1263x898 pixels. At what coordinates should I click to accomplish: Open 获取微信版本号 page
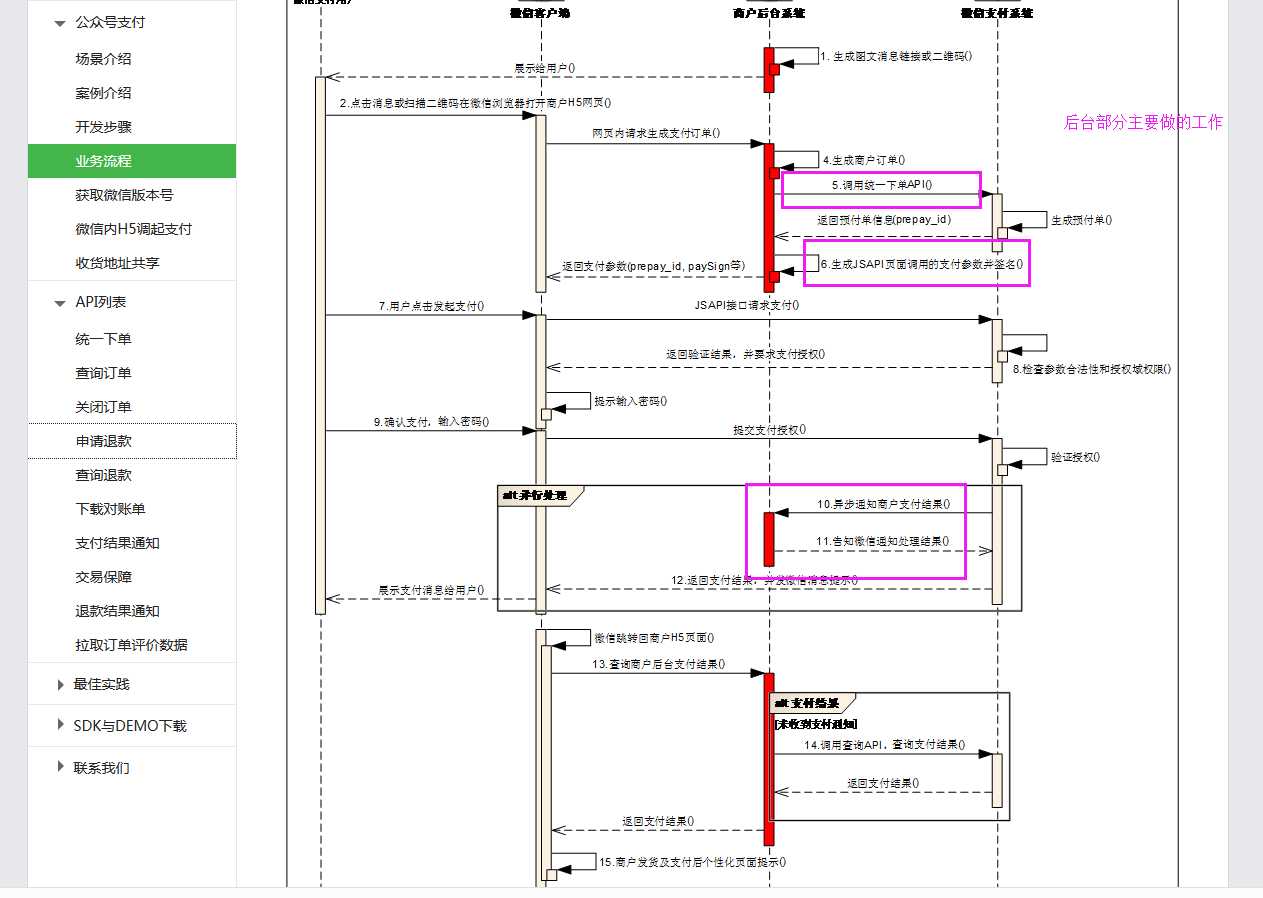(x=124, y=195)
